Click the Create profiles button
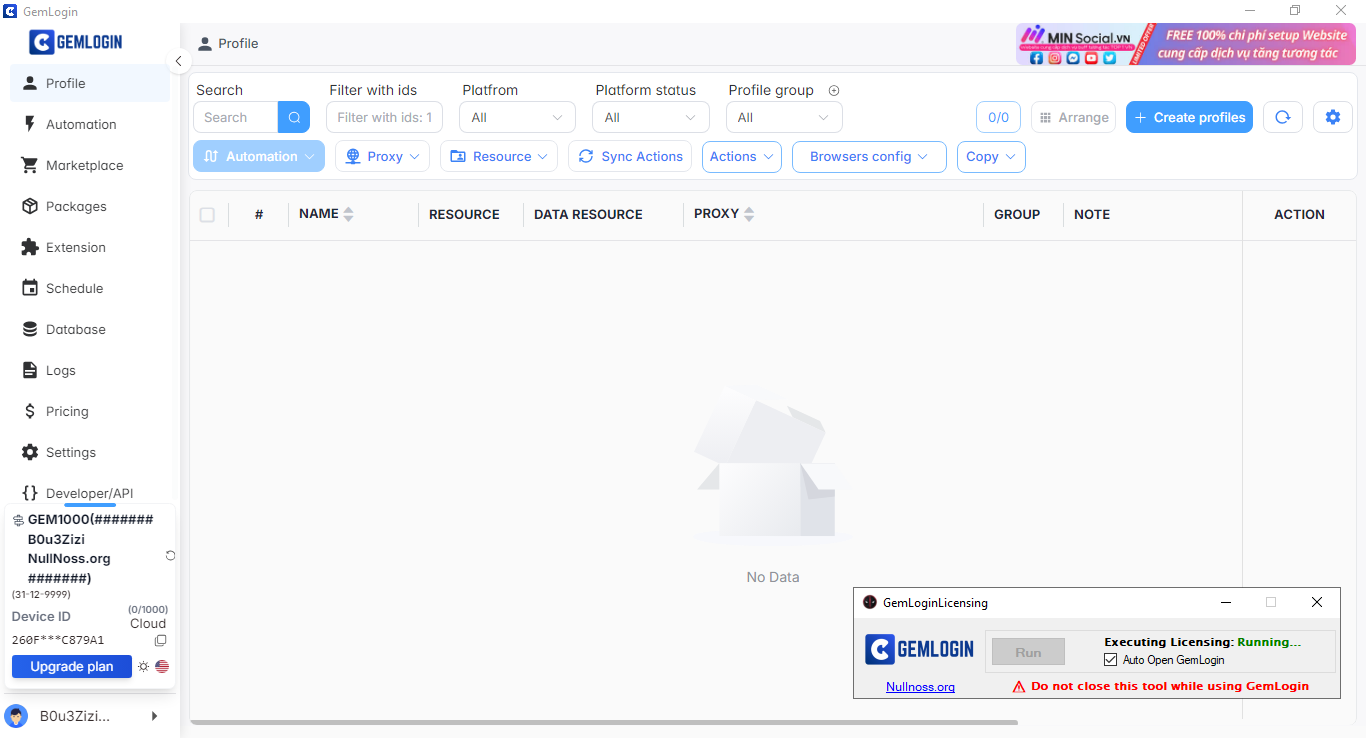1366x738 pixels. click(x=1189, y=117)
